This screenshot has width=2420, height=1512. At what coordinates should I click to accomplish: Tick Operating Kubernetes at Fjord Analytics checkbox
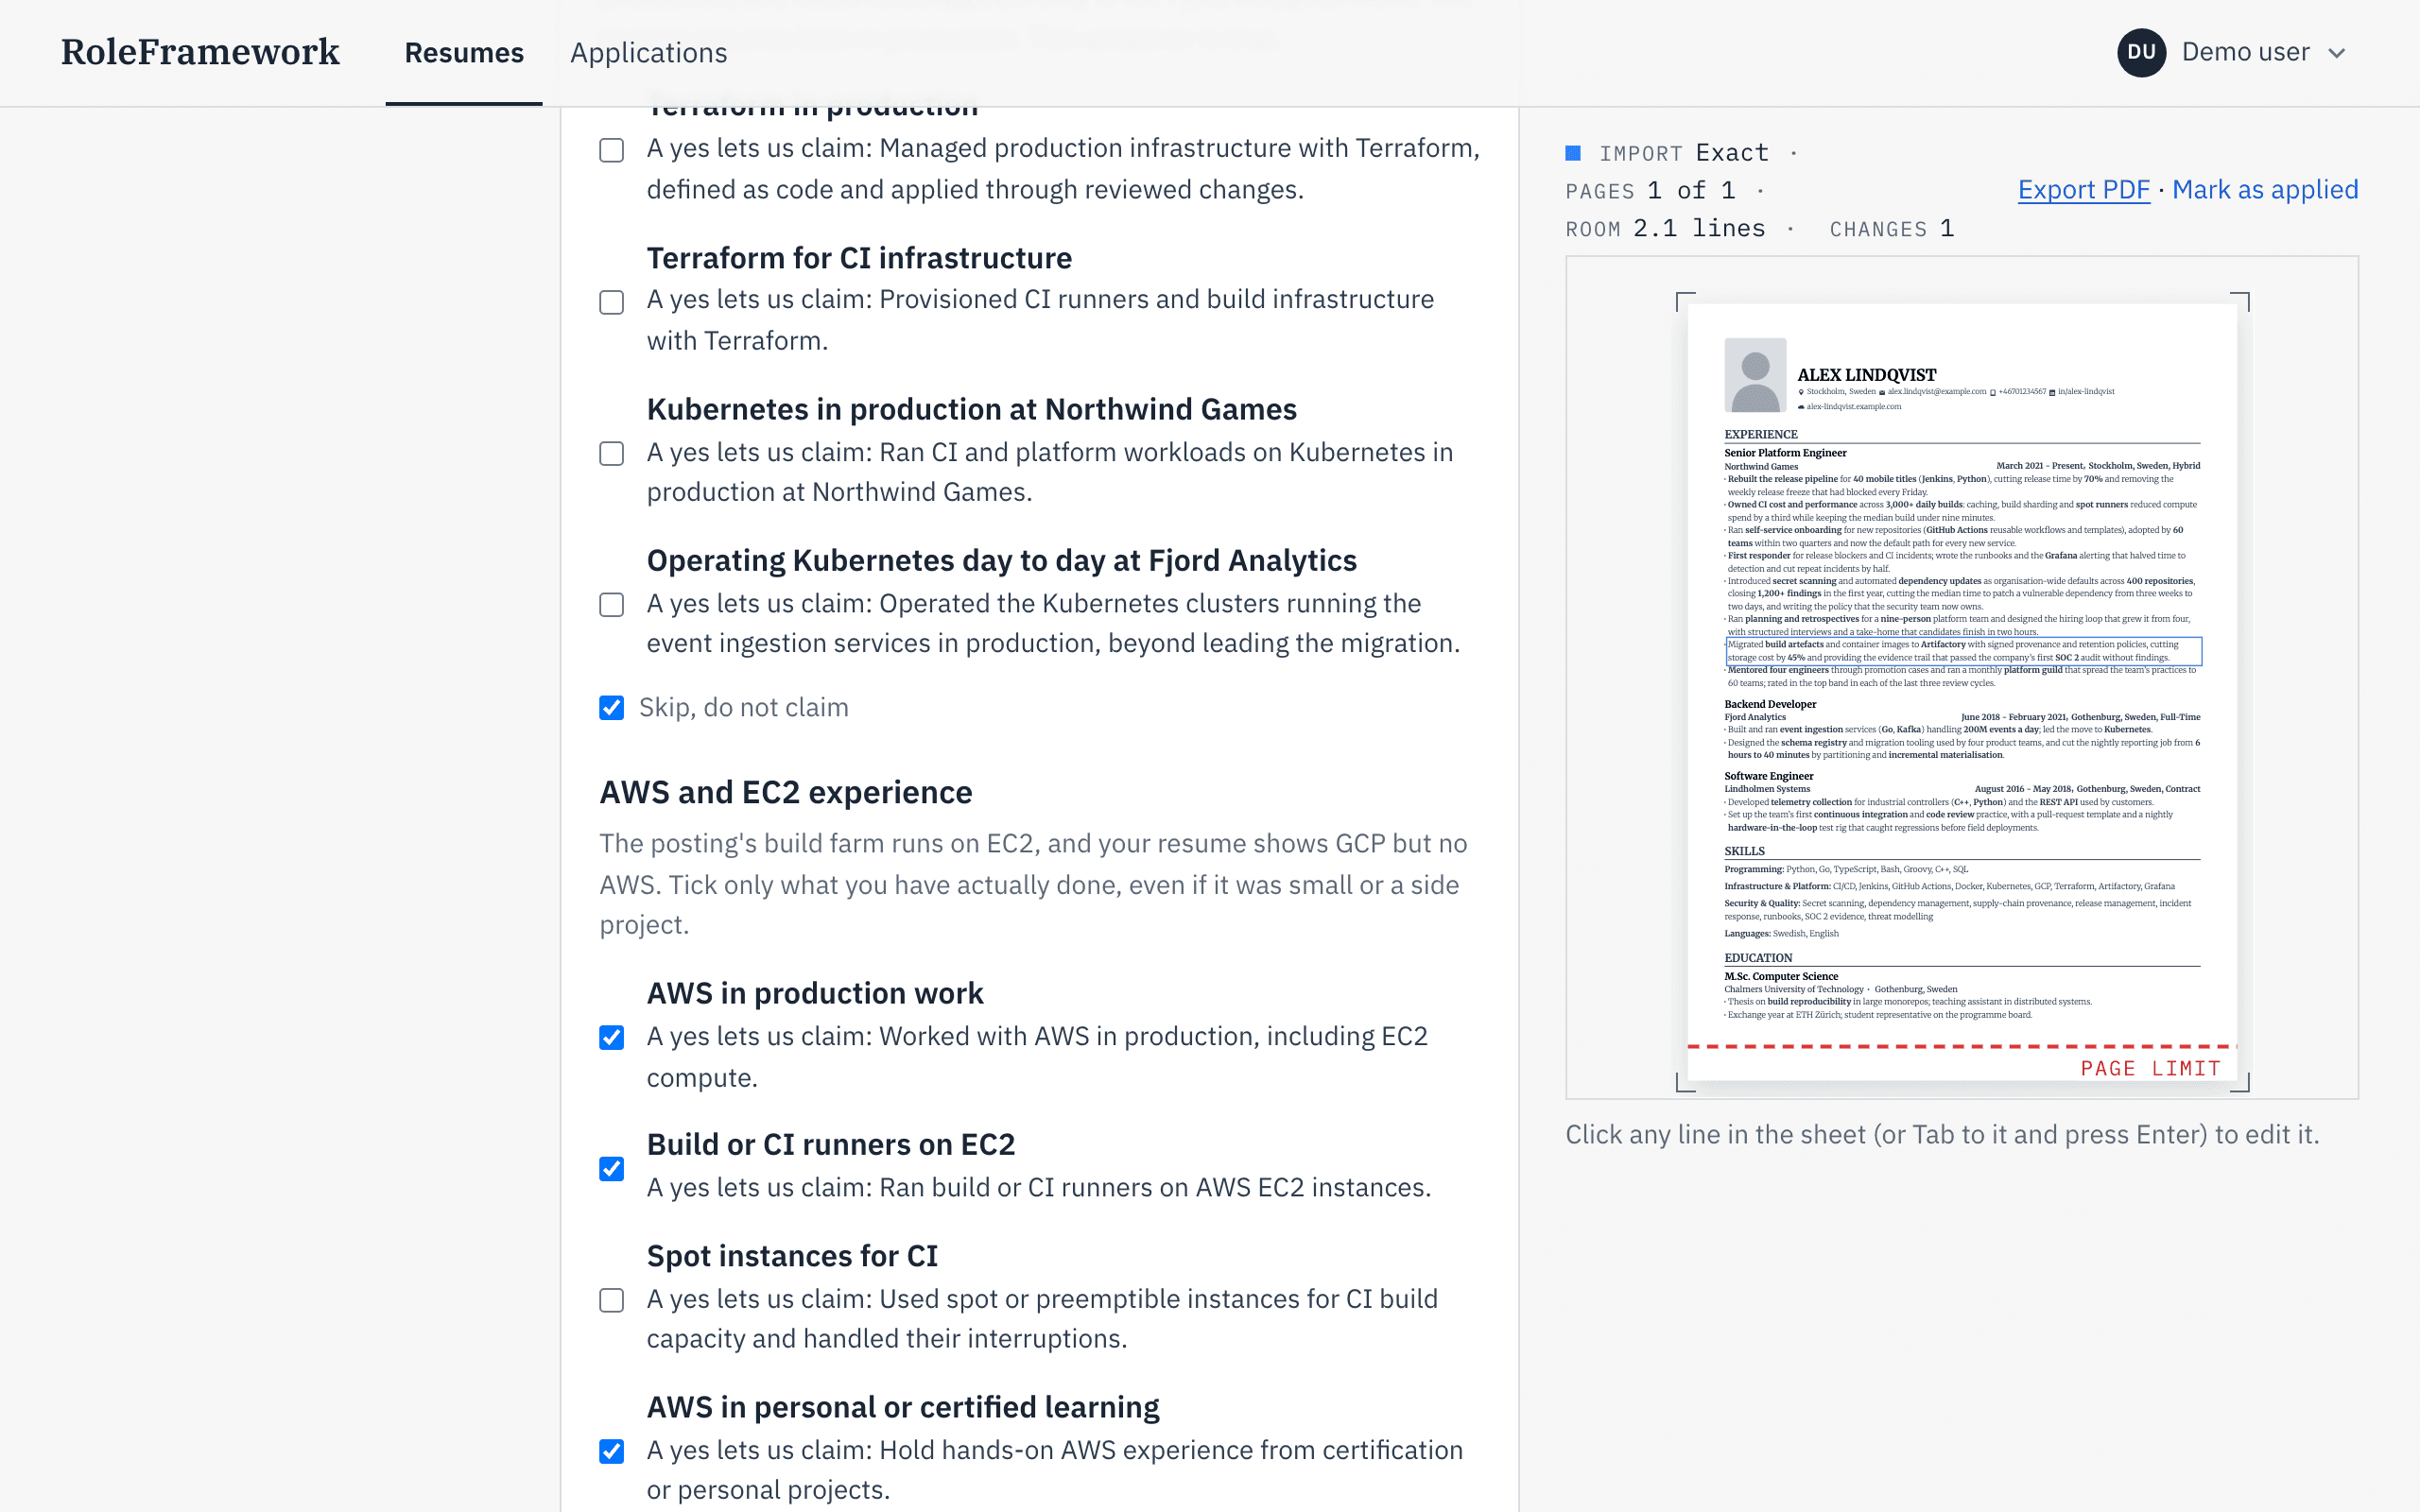click(612, 605)
